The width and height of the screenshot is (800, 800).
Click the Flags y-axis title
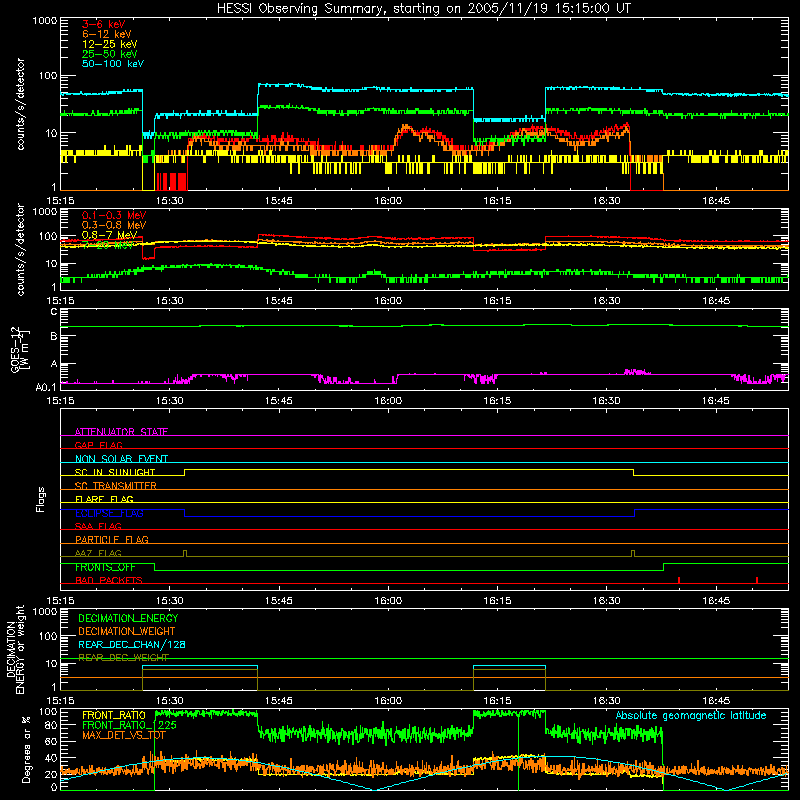[40, 499]
